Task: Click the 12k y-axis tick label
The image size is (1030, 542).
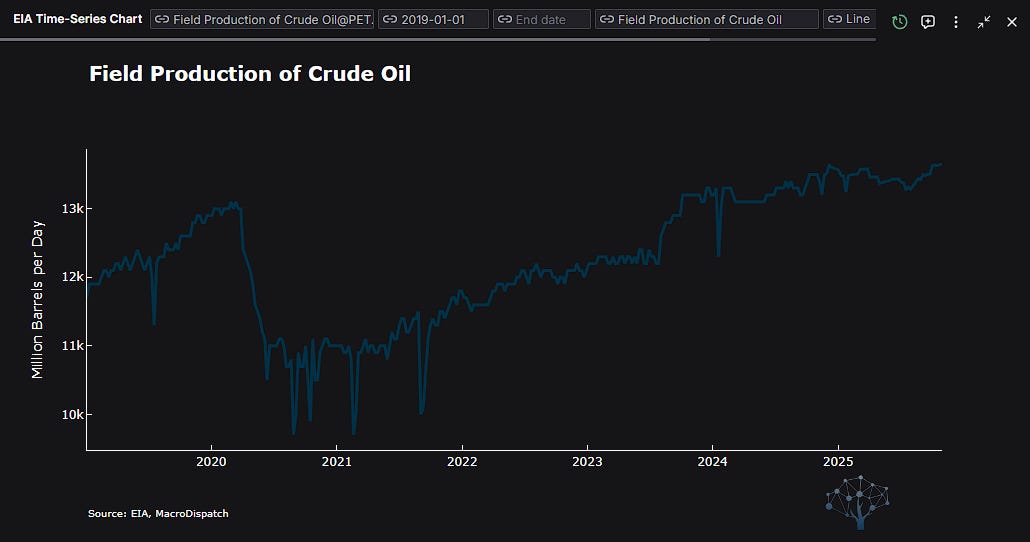Action: tap(72, 277)
